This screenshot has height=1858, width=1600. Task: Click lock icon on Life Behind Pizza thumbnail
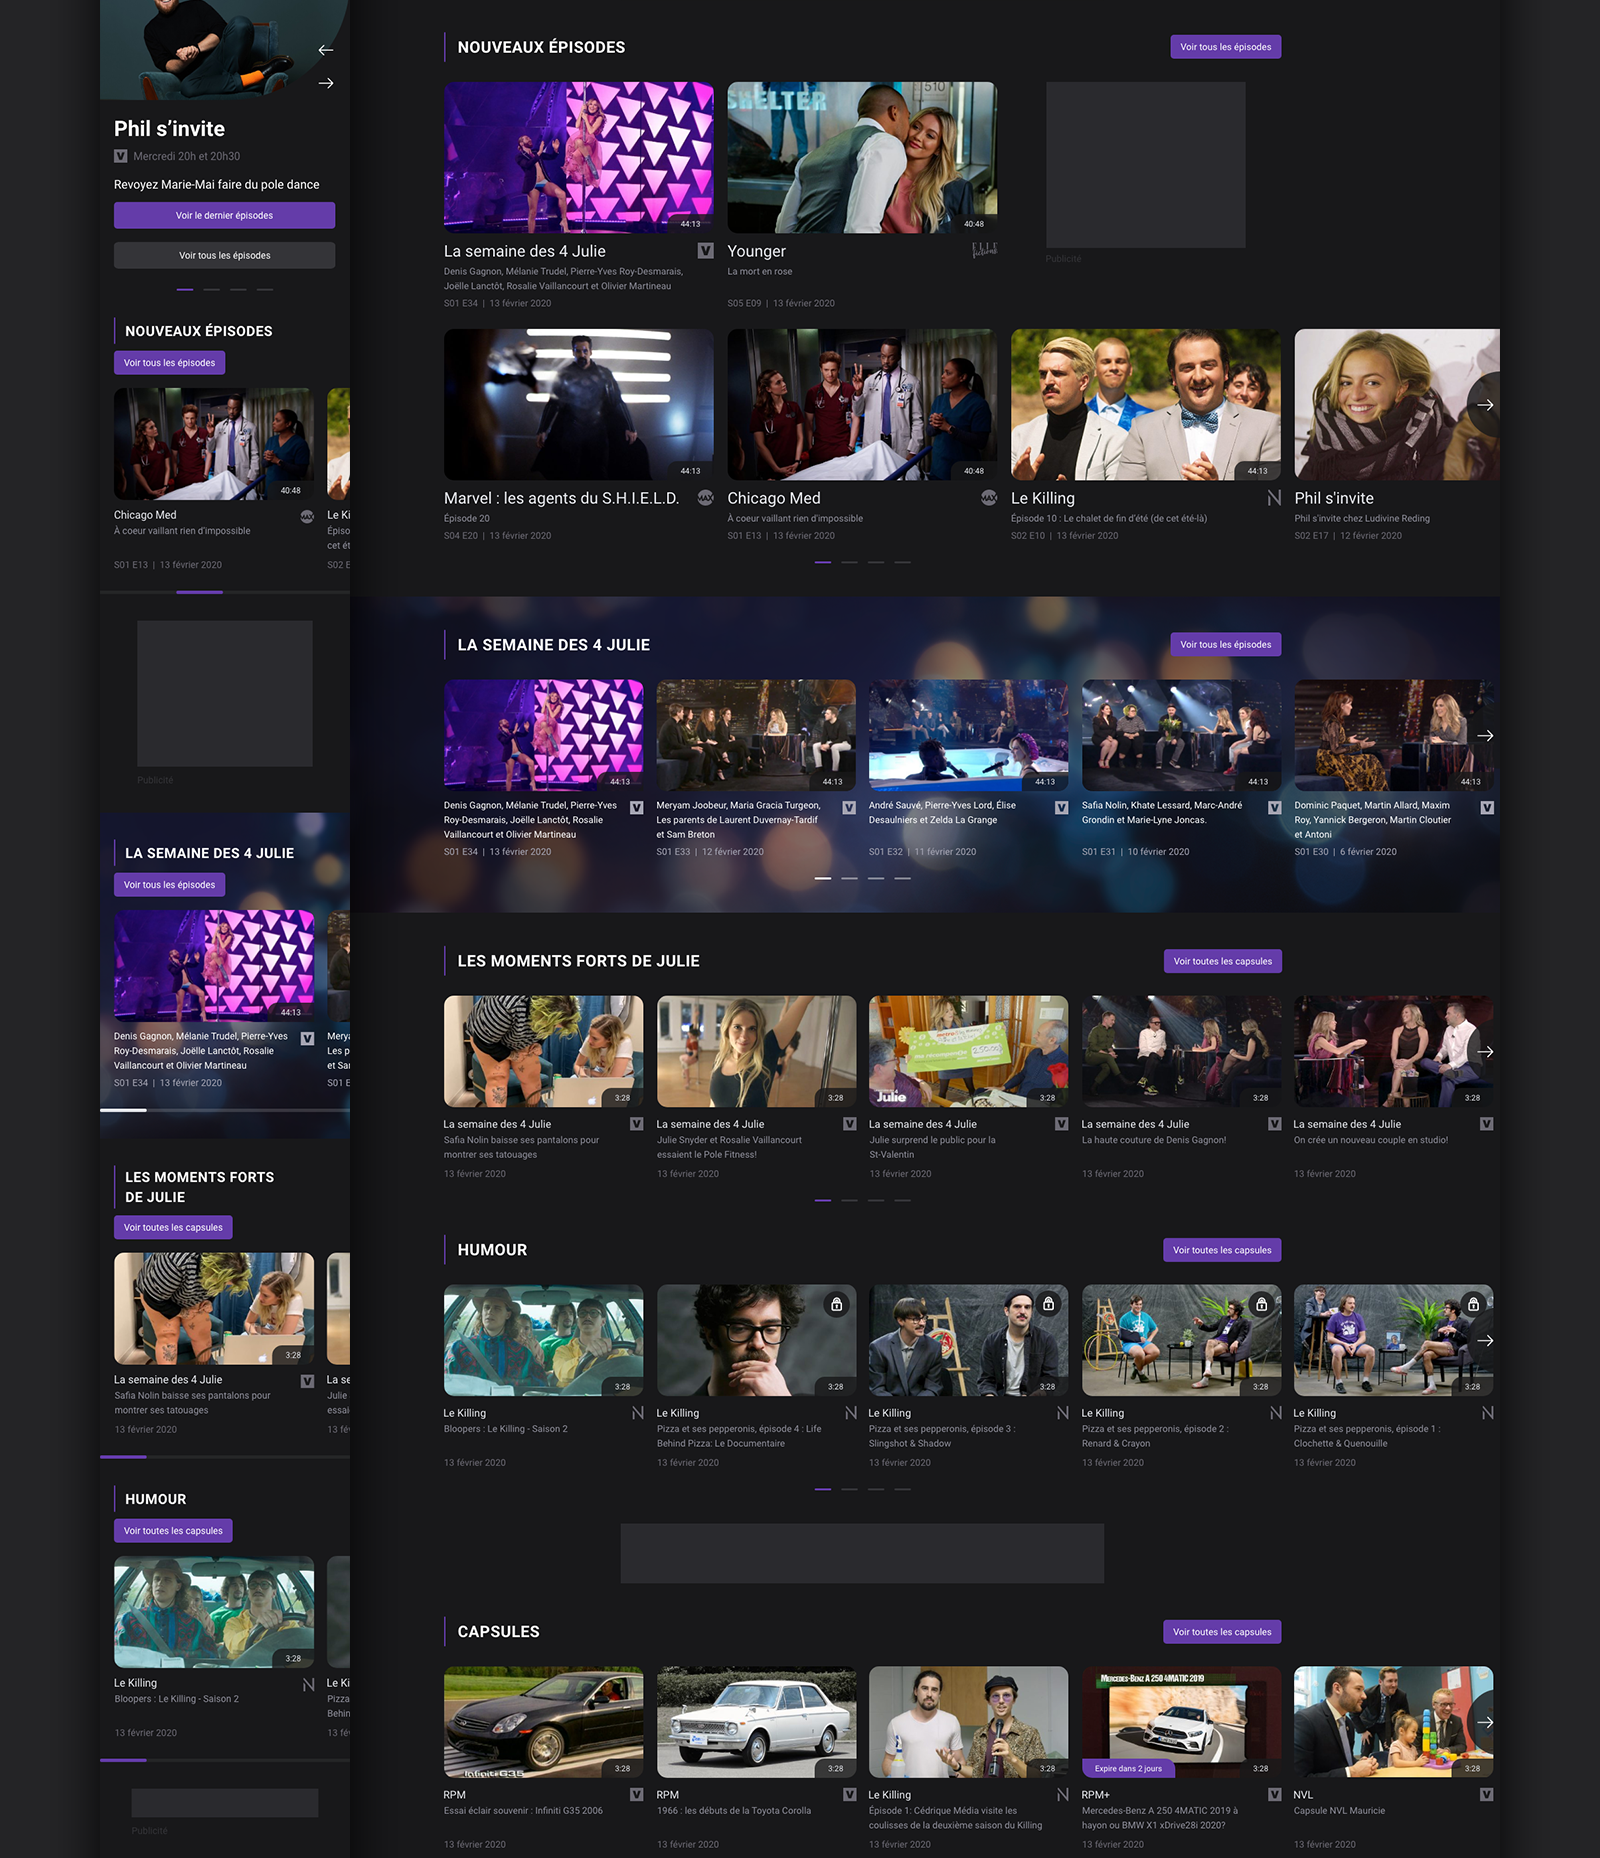836,1304
